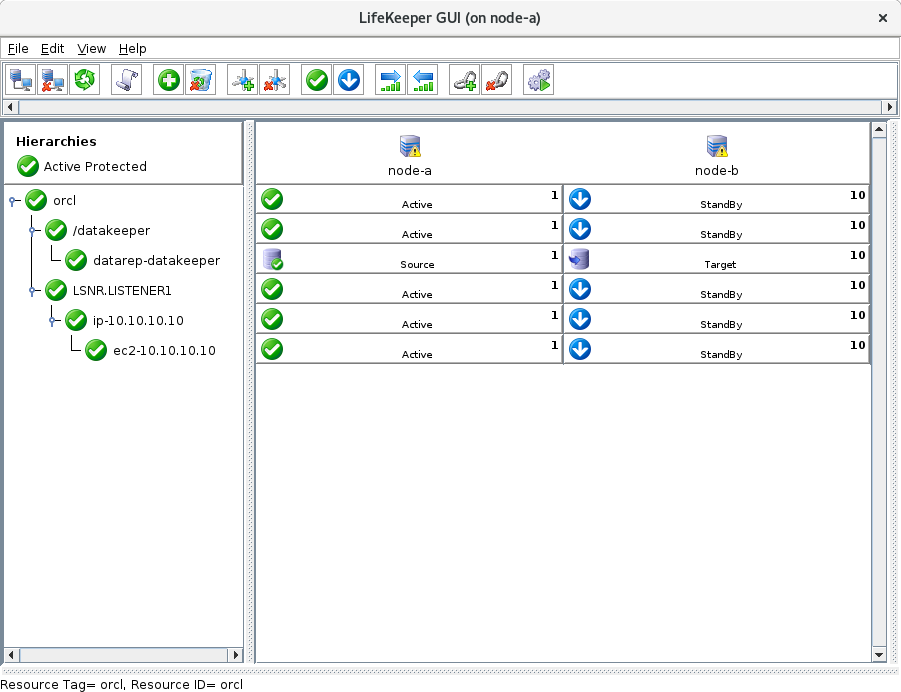Collapse the orcl hierarchy branch
901x692 pixels.
(x=12, y=200)
